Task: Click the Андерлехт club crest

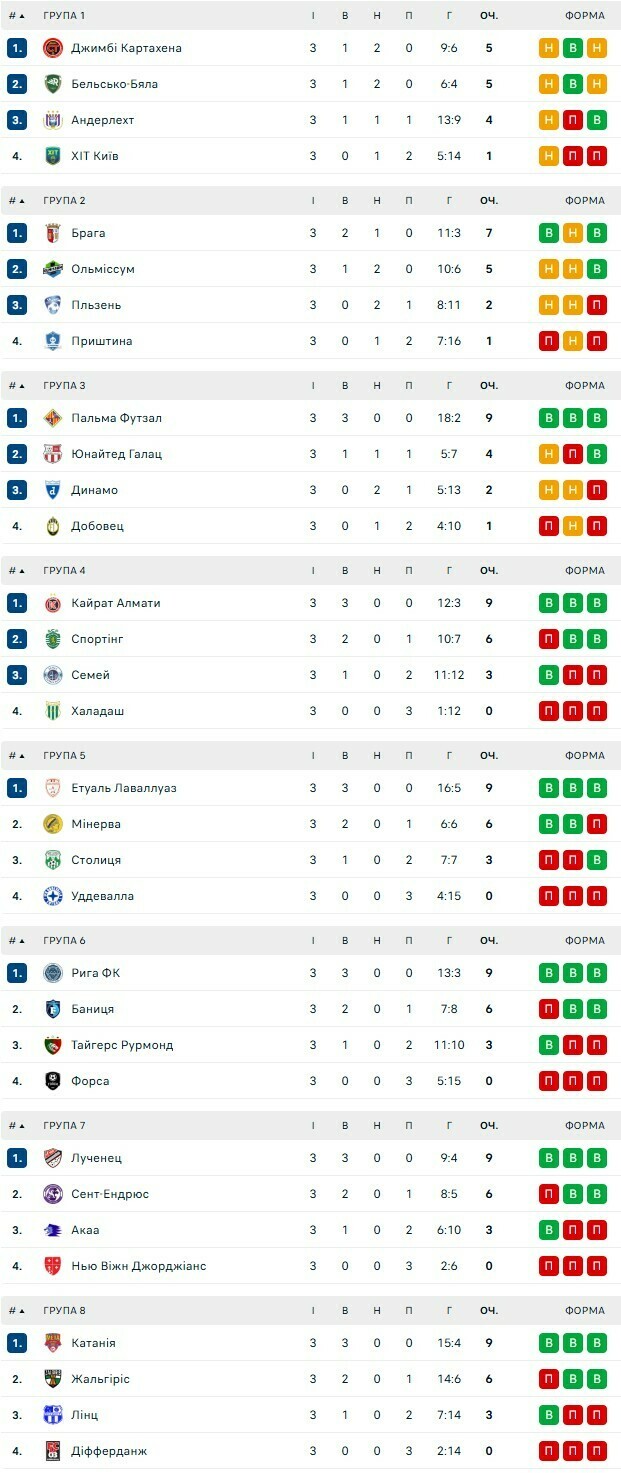Action: 53,120
